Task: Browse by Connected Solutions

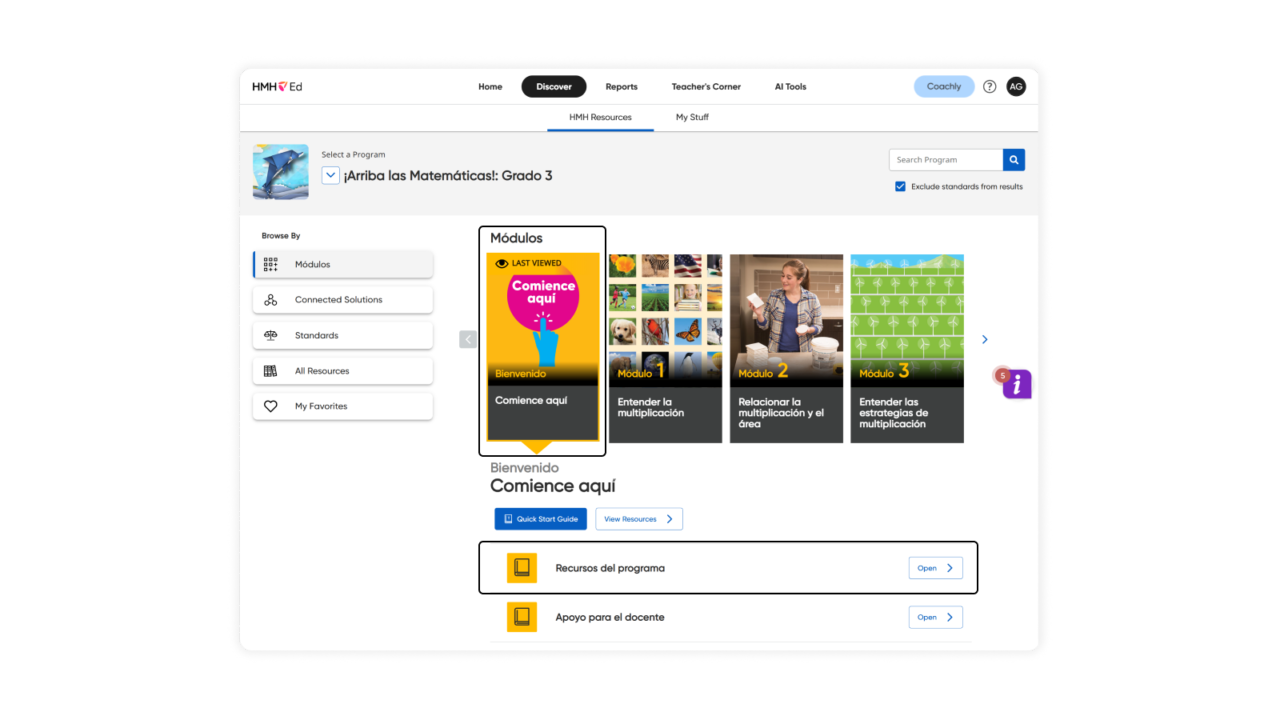Action: 343,300
